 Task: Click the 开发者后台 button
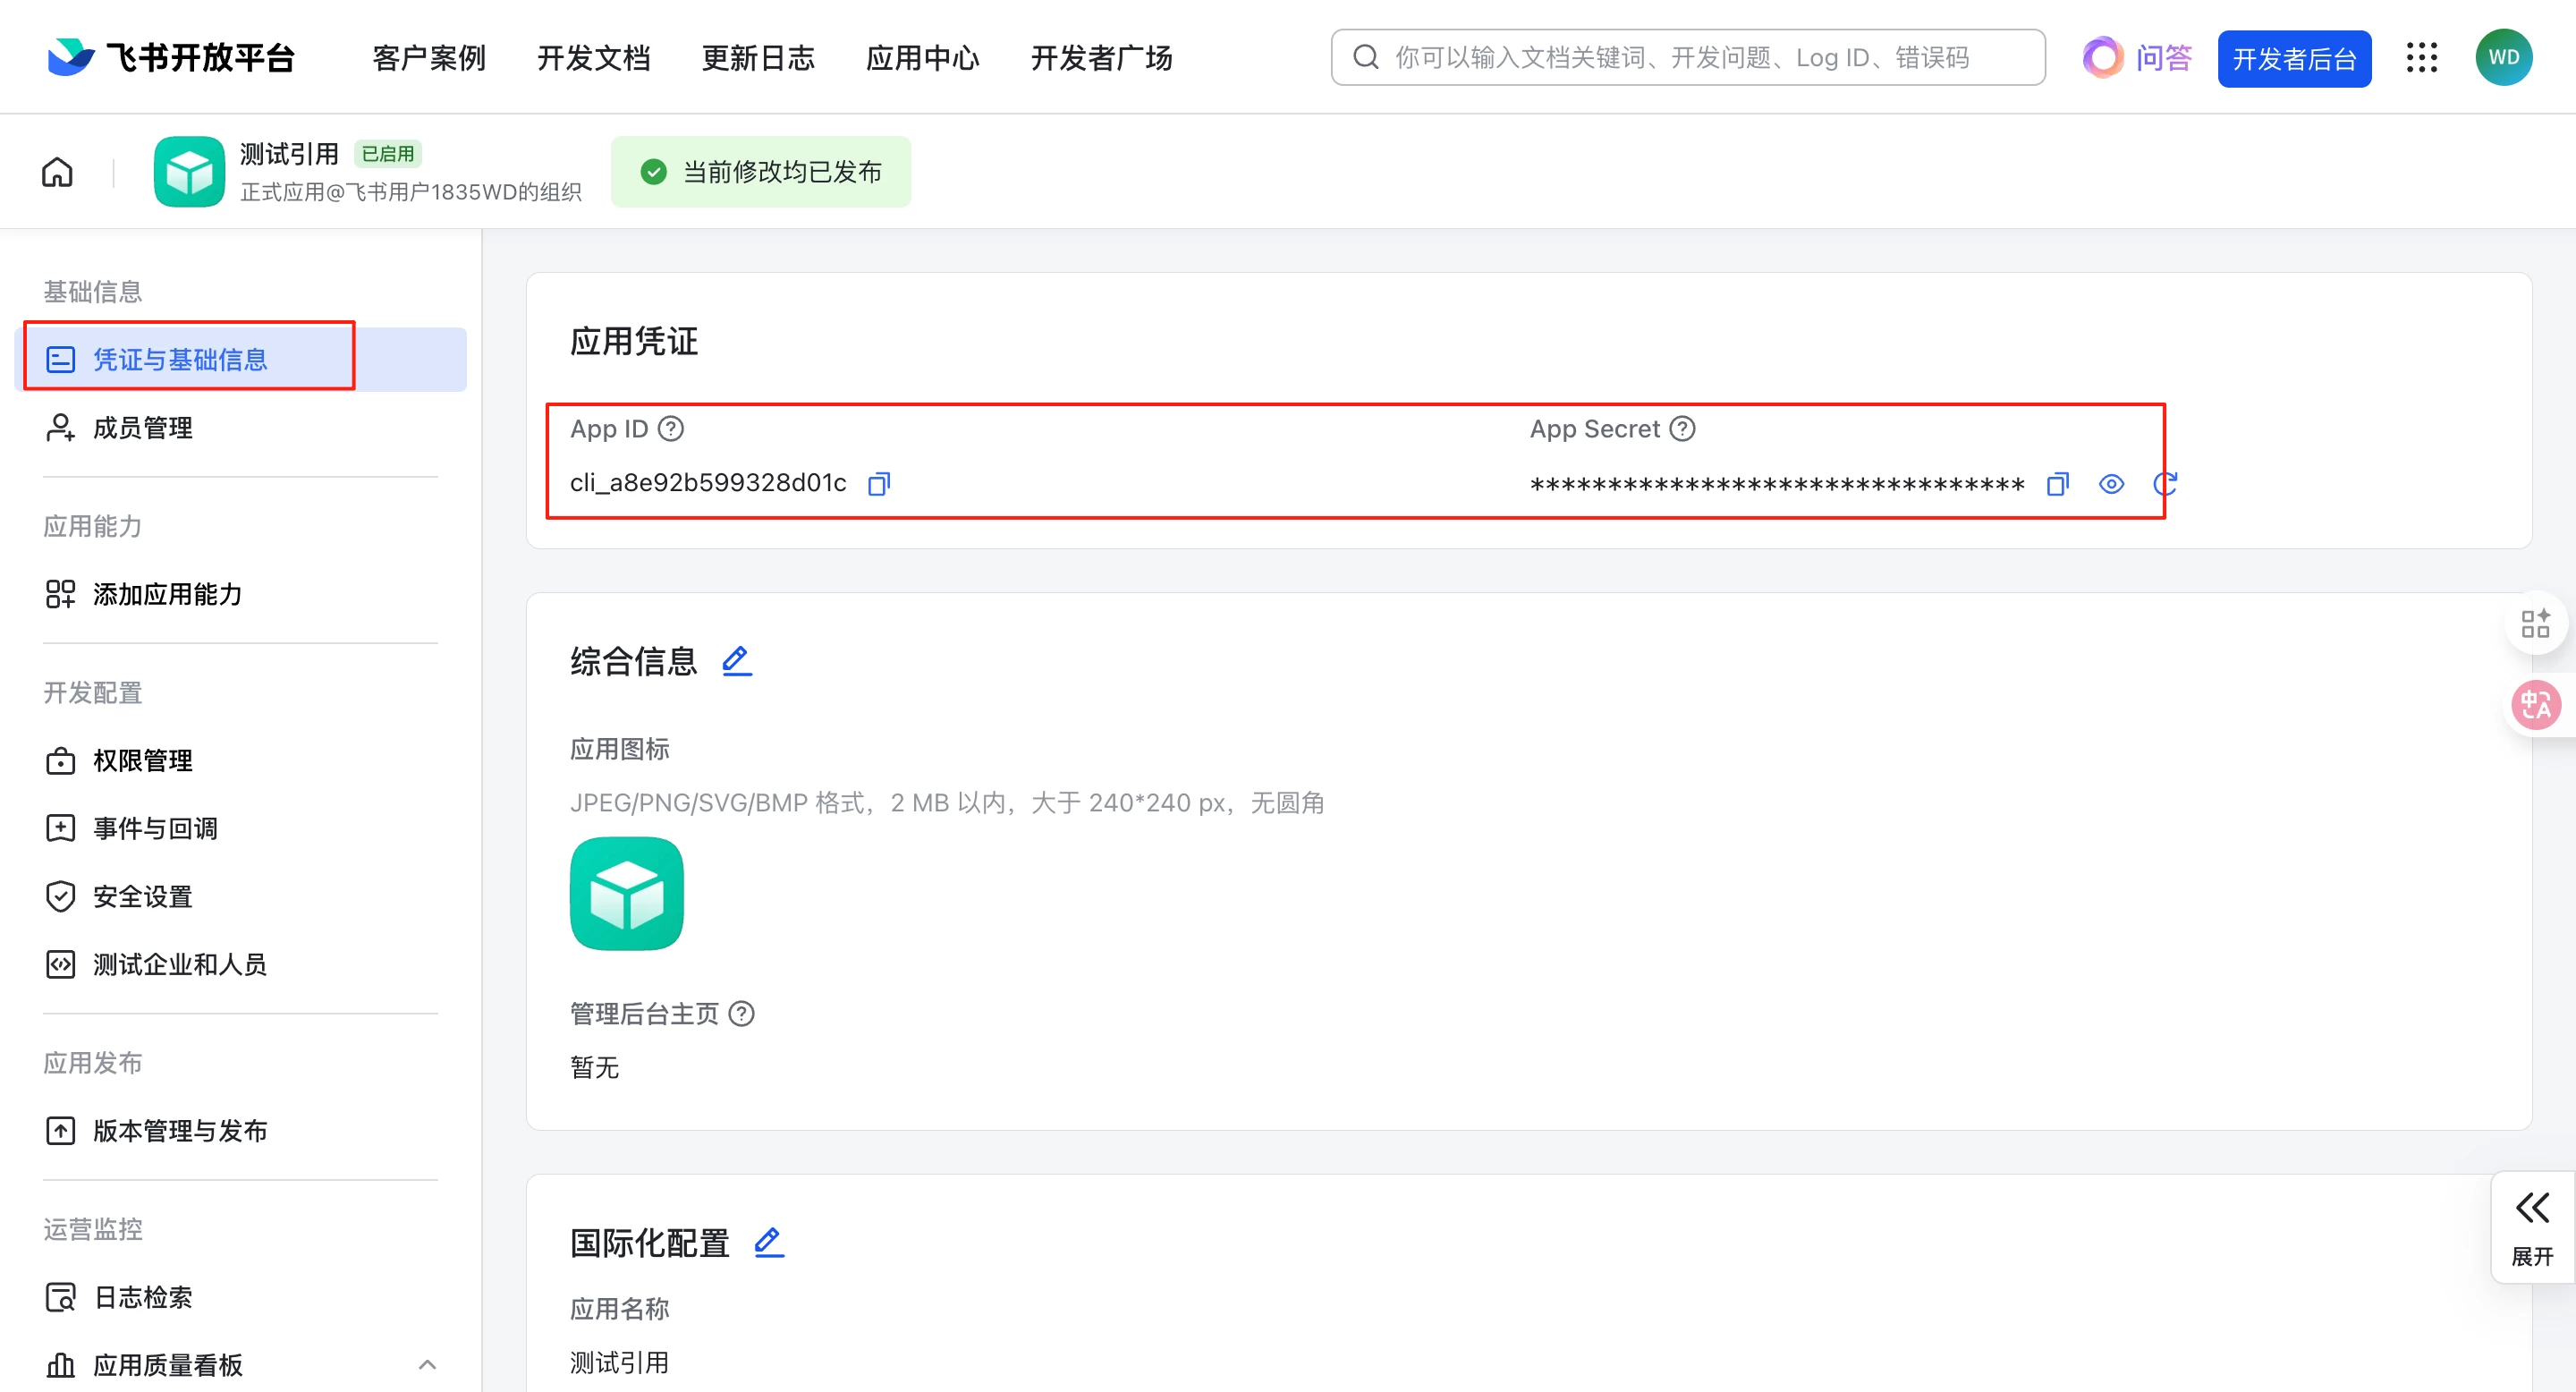click(x=2293, y=59)
